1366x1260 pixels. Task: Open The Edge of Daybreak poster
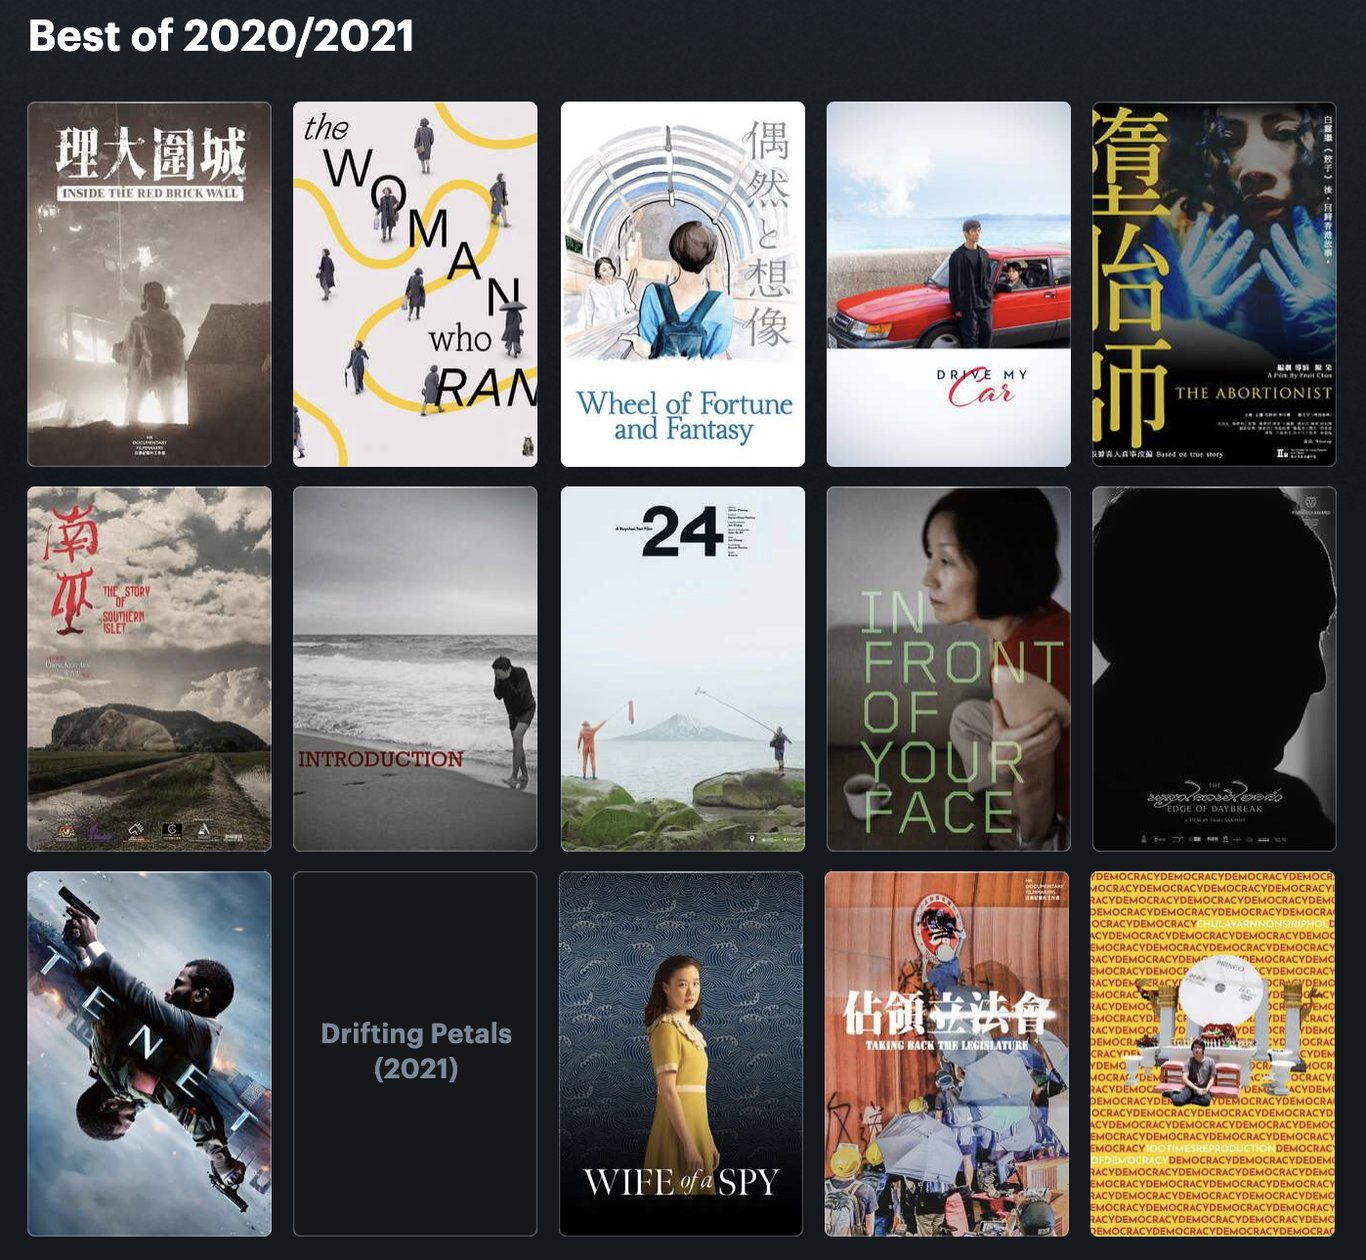tap(1214, 669)
